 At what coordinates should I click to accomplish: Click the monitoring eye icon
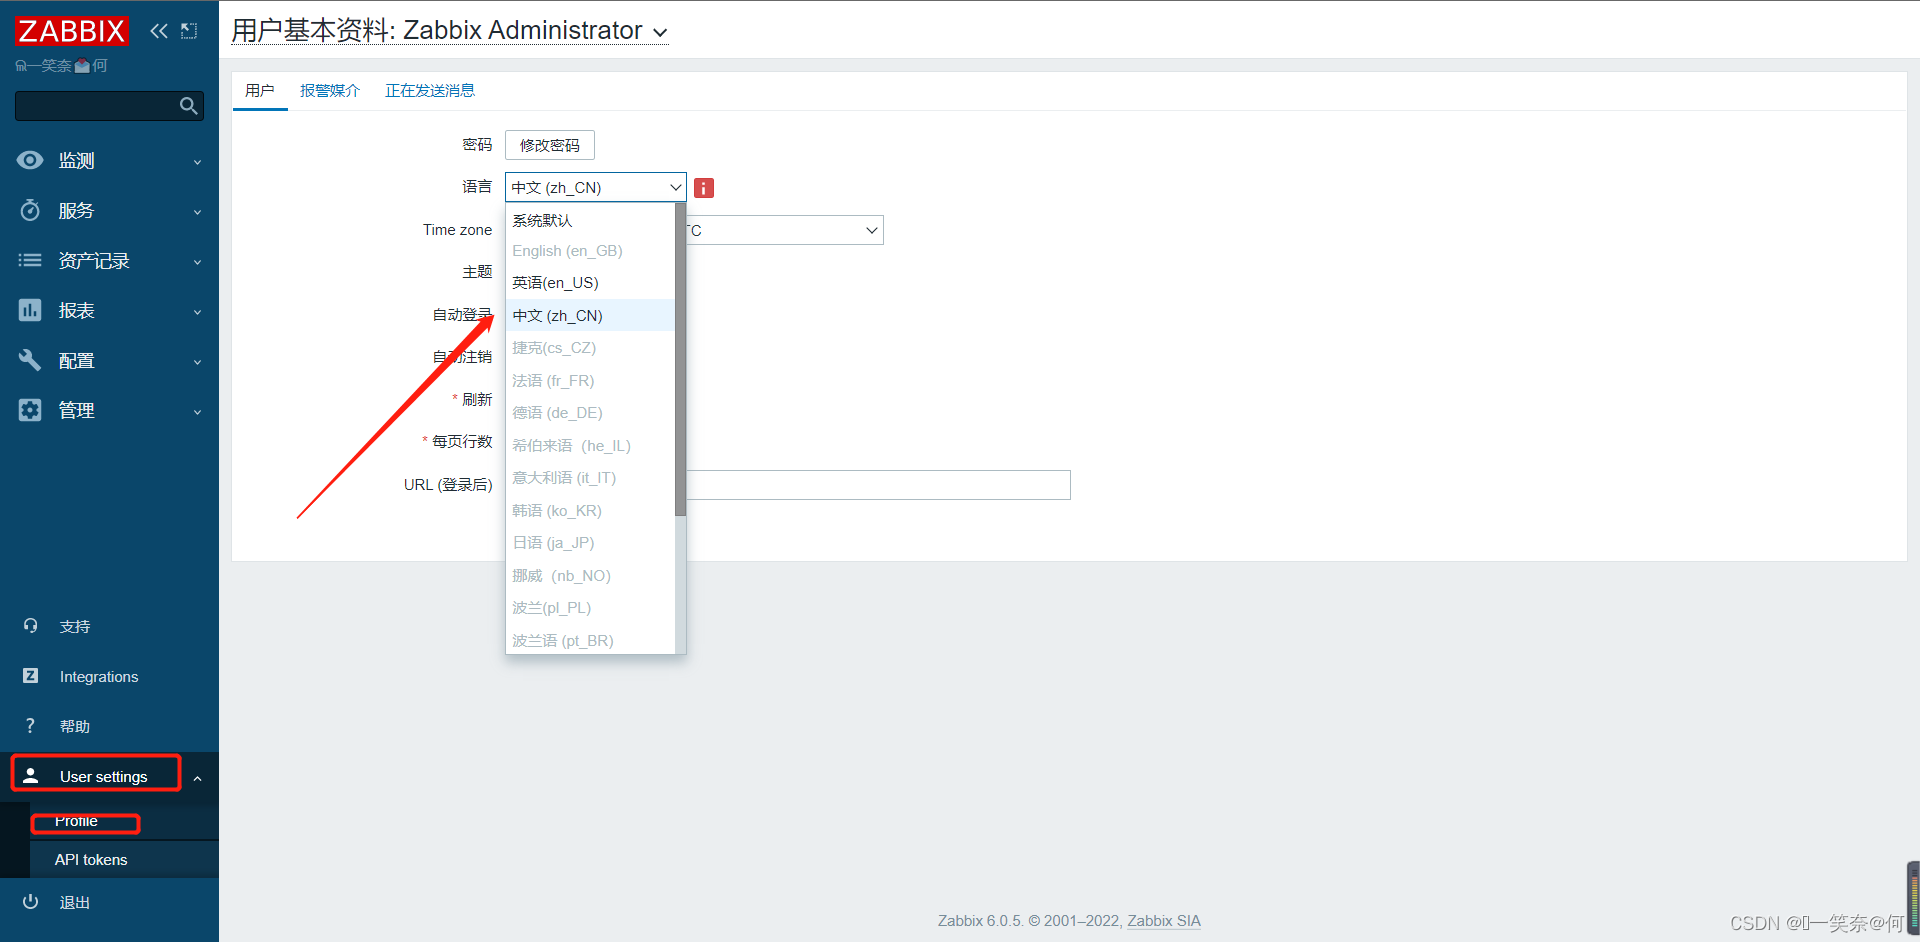(x=30, y=160)
